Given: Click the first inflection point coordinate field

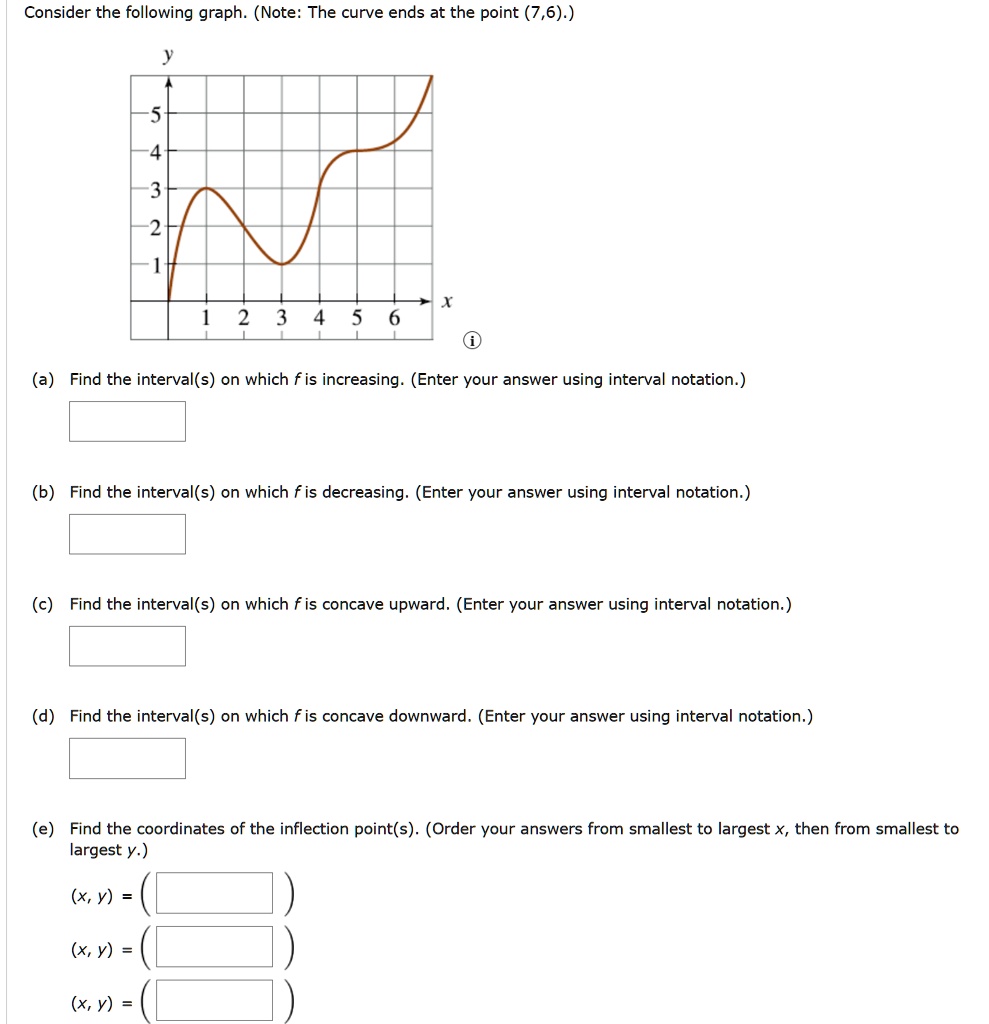Looking at the screenshot, I should (214, 893).
